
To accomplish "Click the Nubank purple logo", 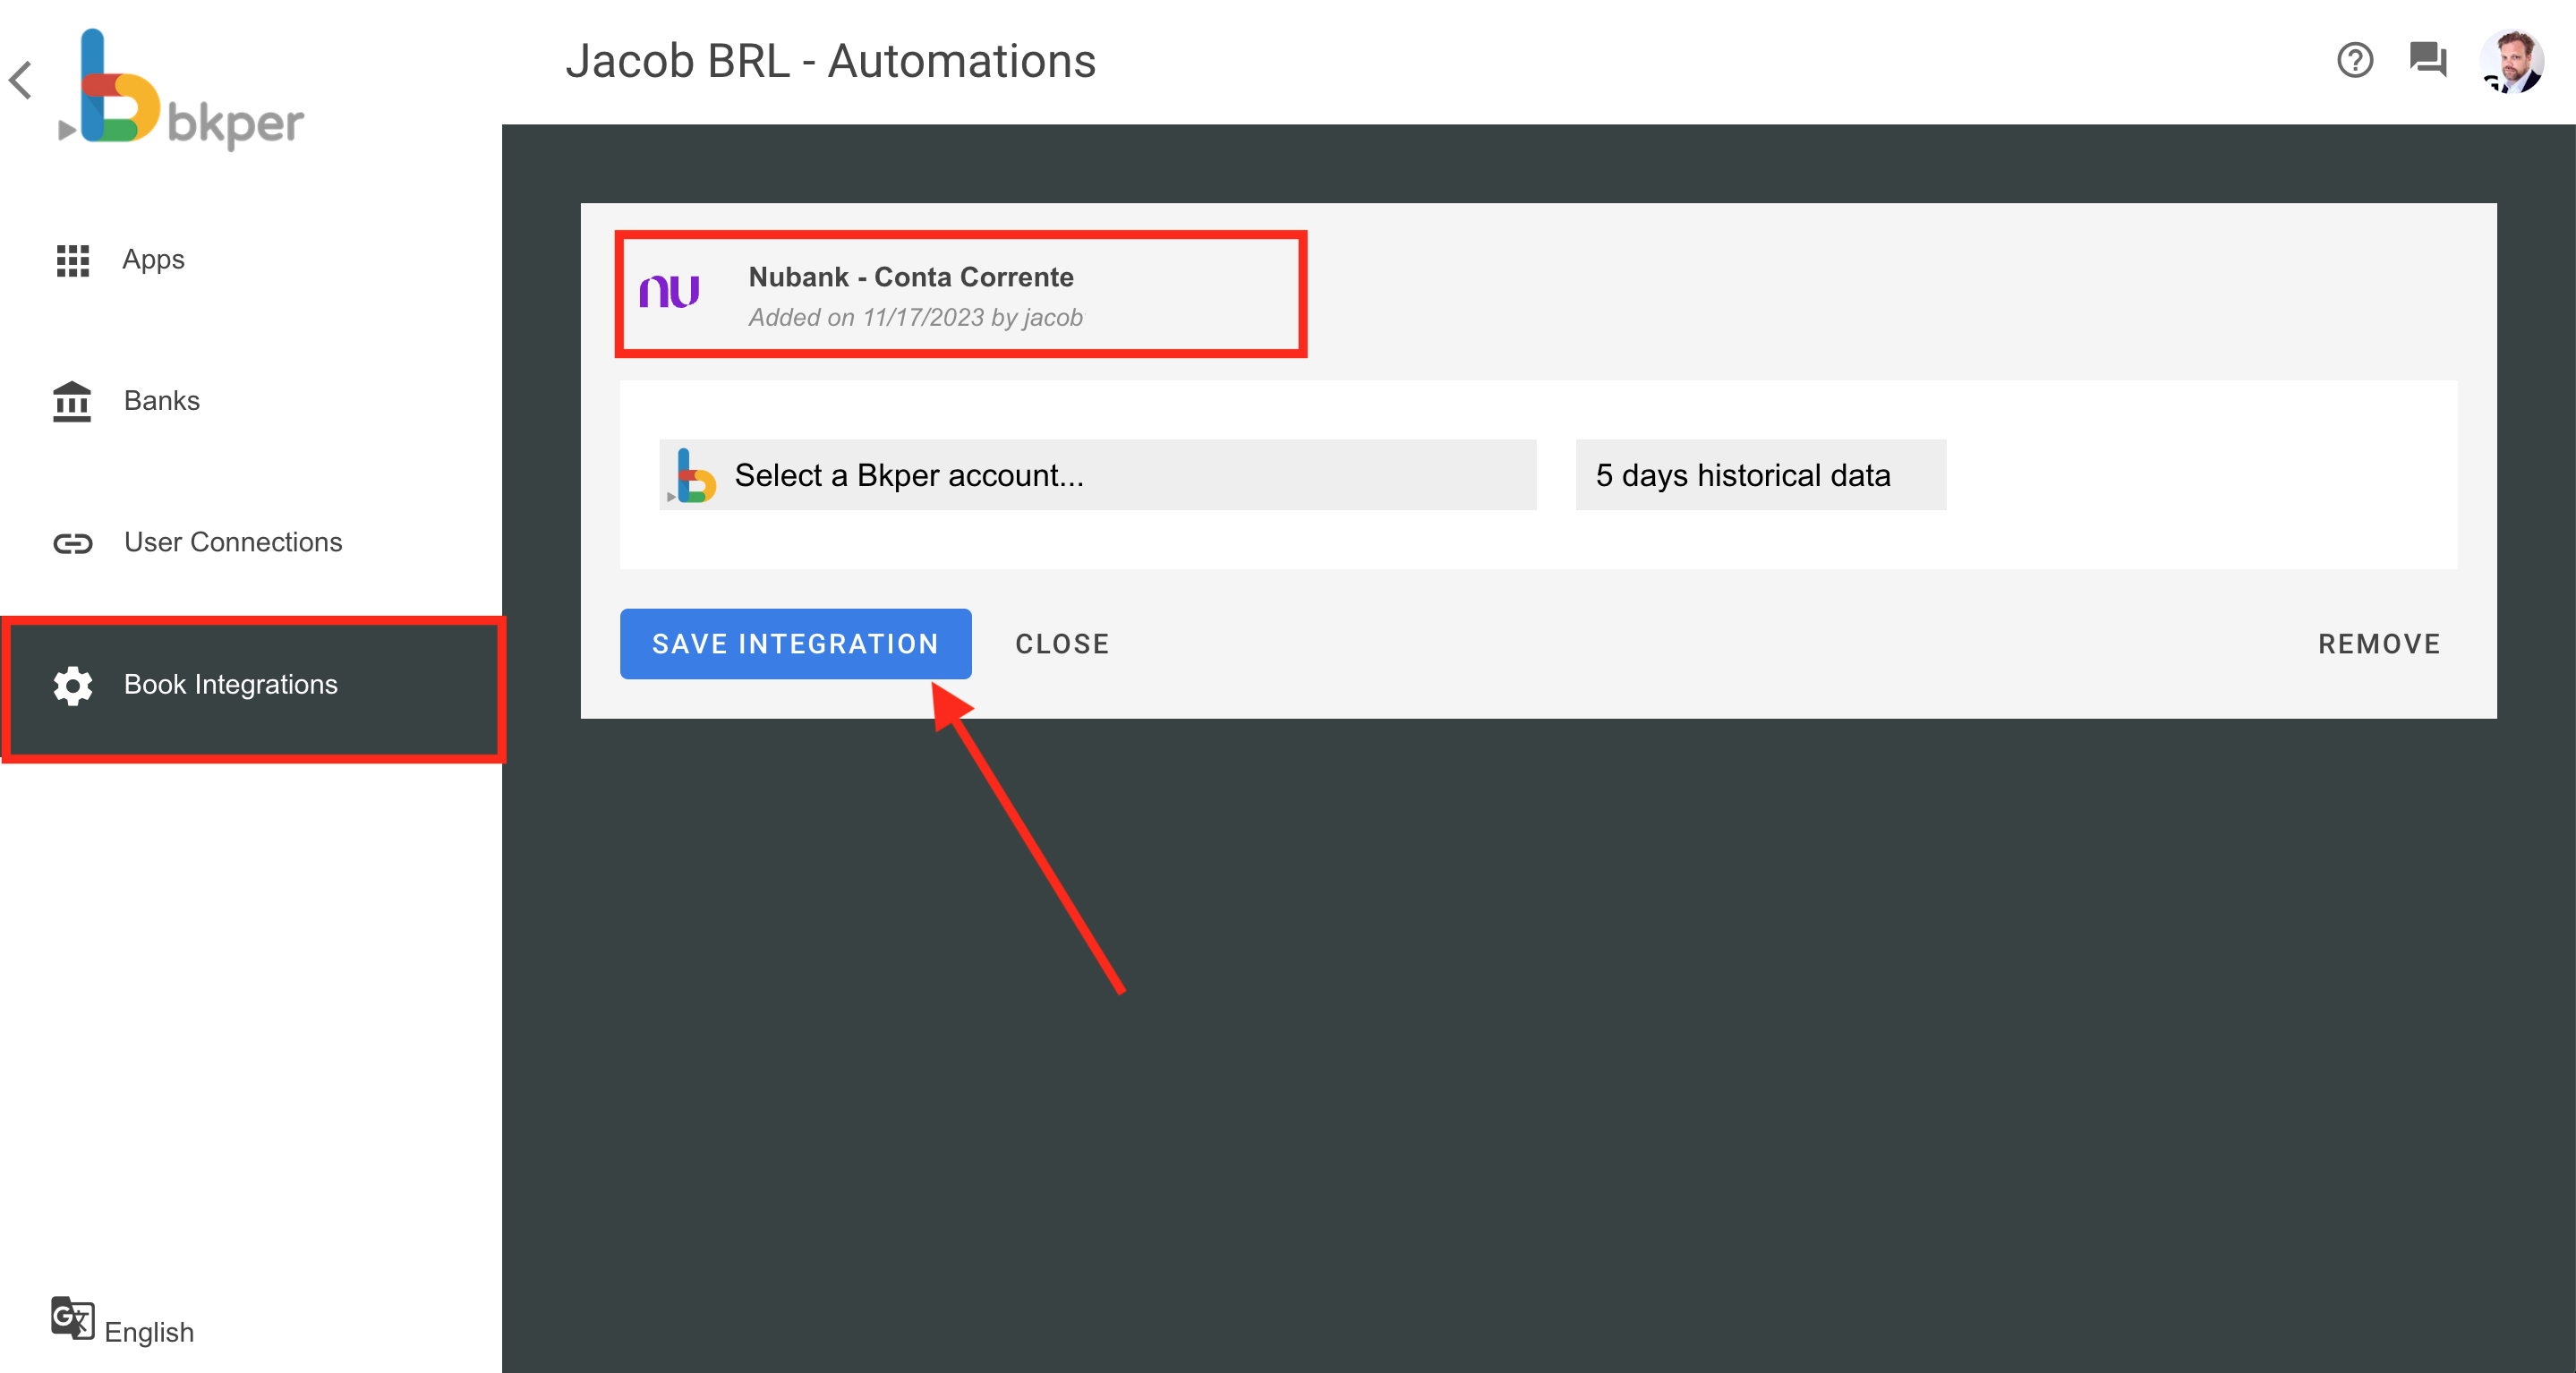I will coord(669,293).
